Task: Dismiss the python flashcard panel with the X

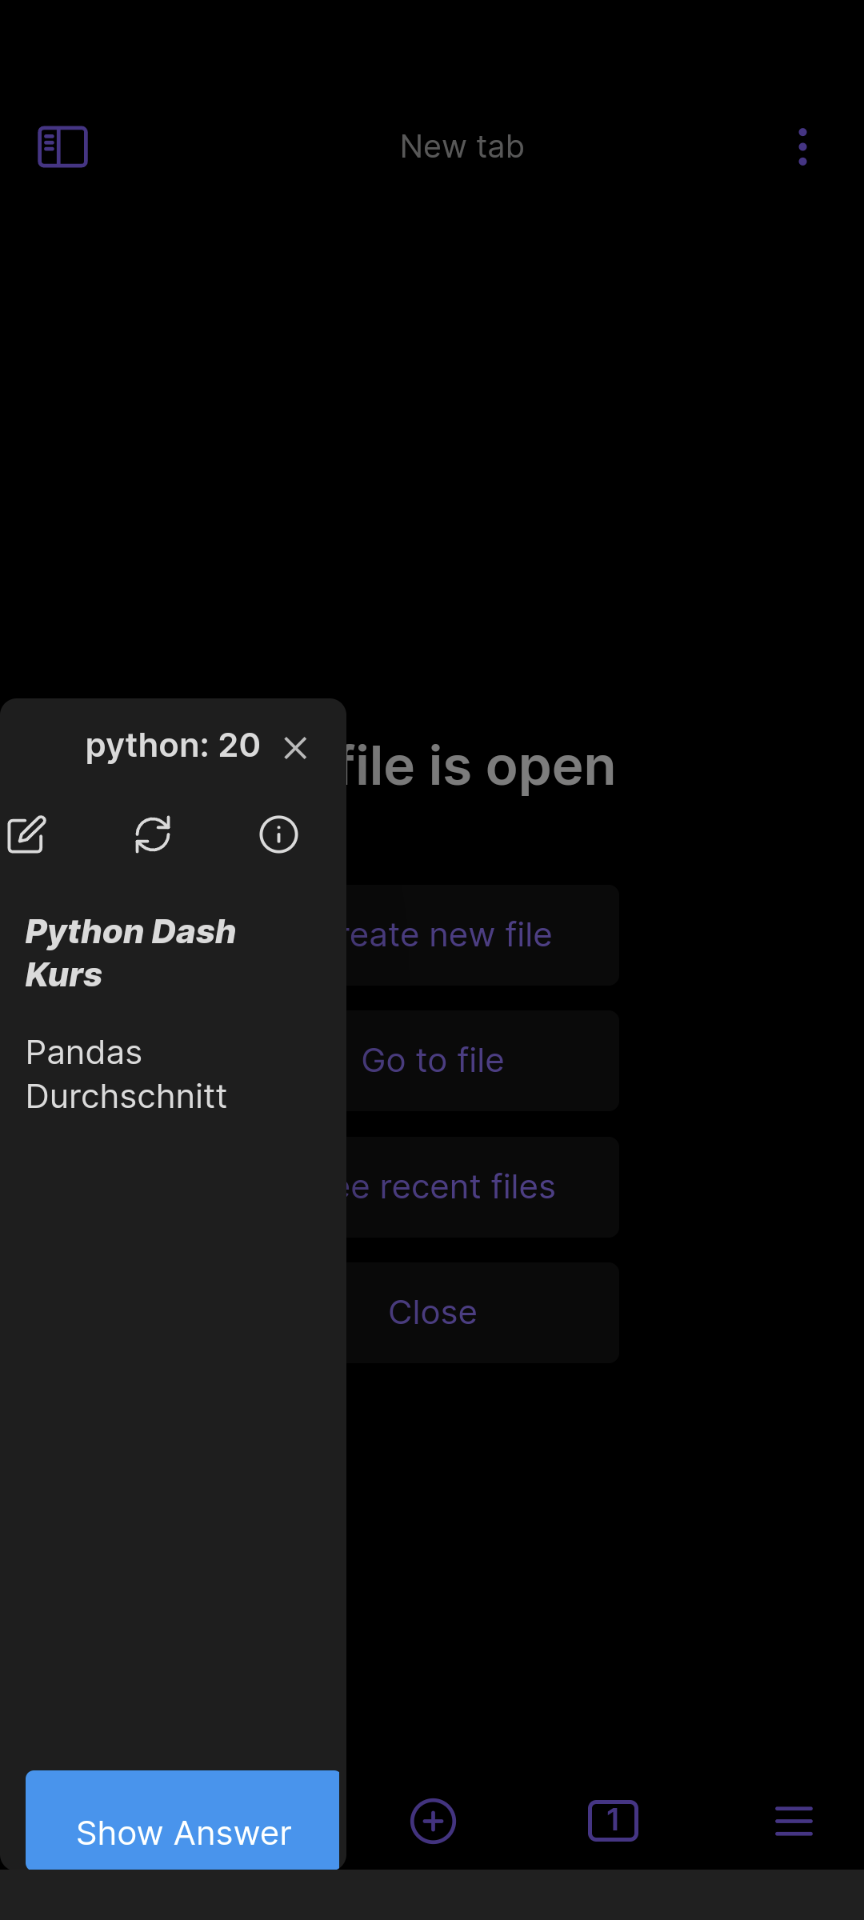Action: click(x=295, y=748)
